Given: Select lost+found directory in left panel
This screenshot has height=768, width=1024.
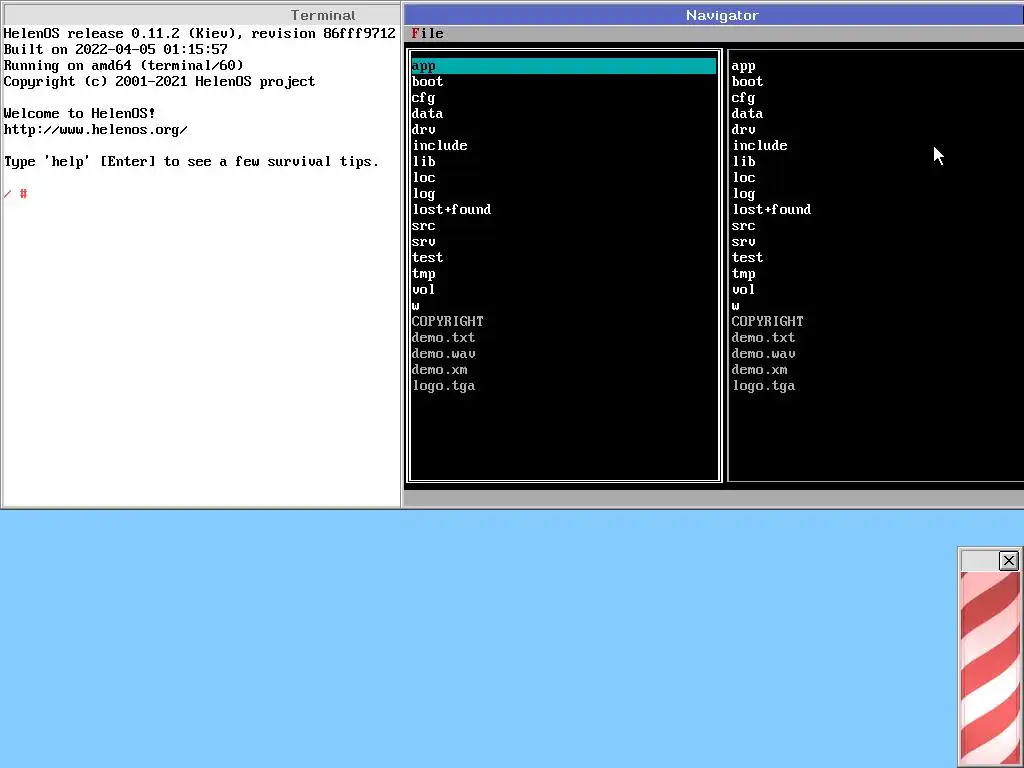Looking at the screenshot, I should tap(451, 210).
